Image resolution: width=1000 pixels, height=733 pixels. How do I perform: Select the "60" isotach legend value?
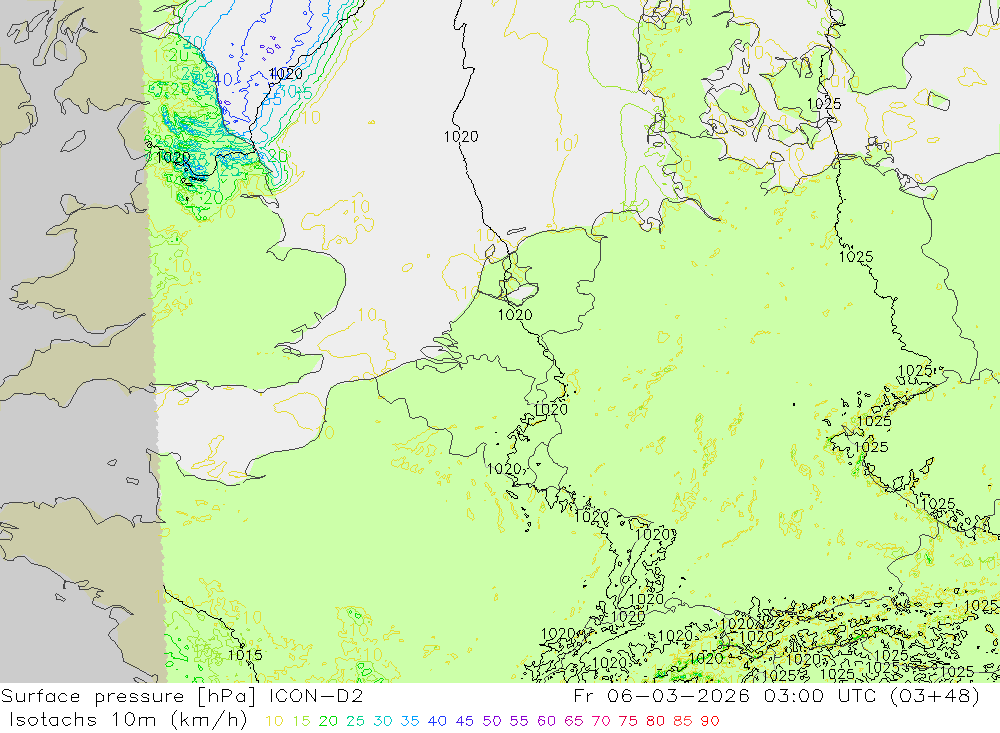coord(547,722)
